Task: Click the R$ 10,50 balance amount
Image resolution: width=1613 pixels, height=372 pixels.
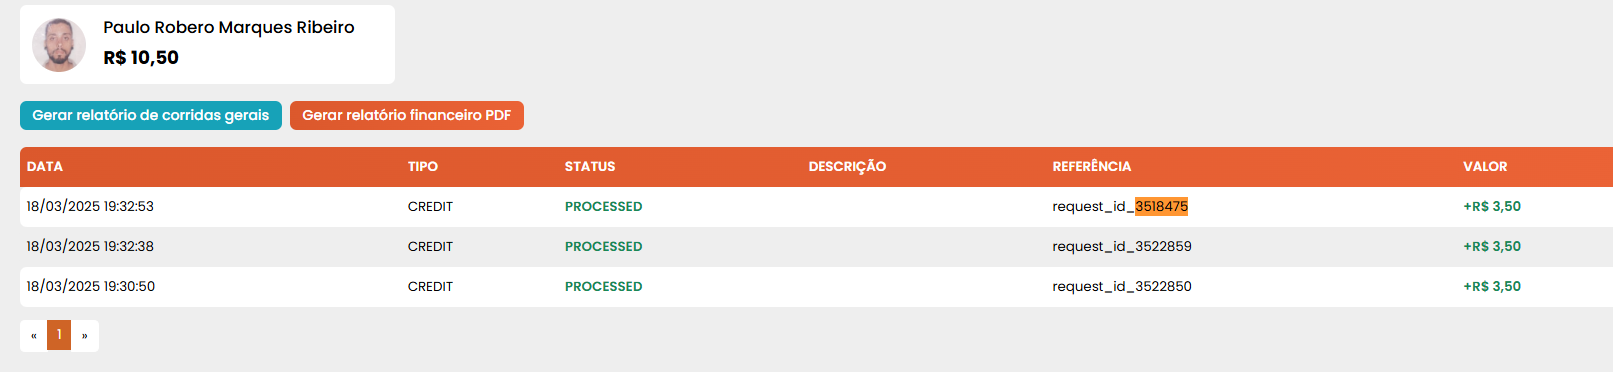Action: (141, 57)
